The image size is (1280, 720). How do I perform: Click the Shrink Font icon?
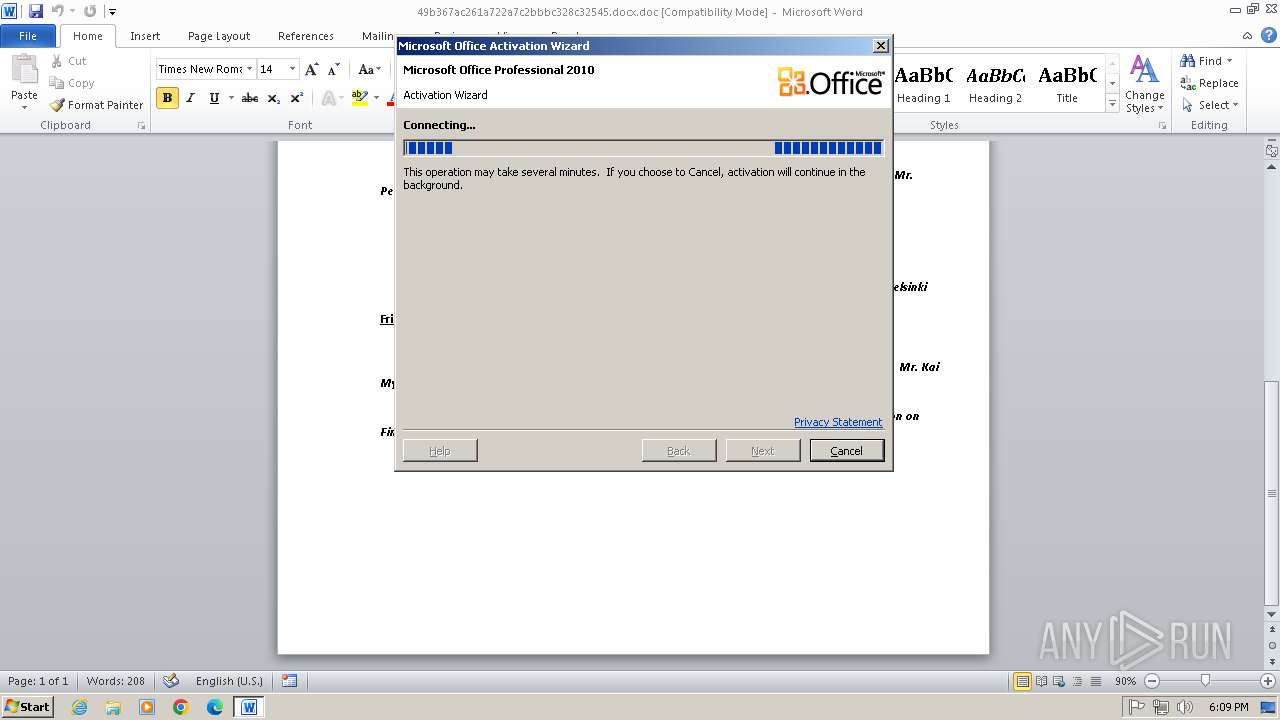pyautogui.click(x=334, y=69)
